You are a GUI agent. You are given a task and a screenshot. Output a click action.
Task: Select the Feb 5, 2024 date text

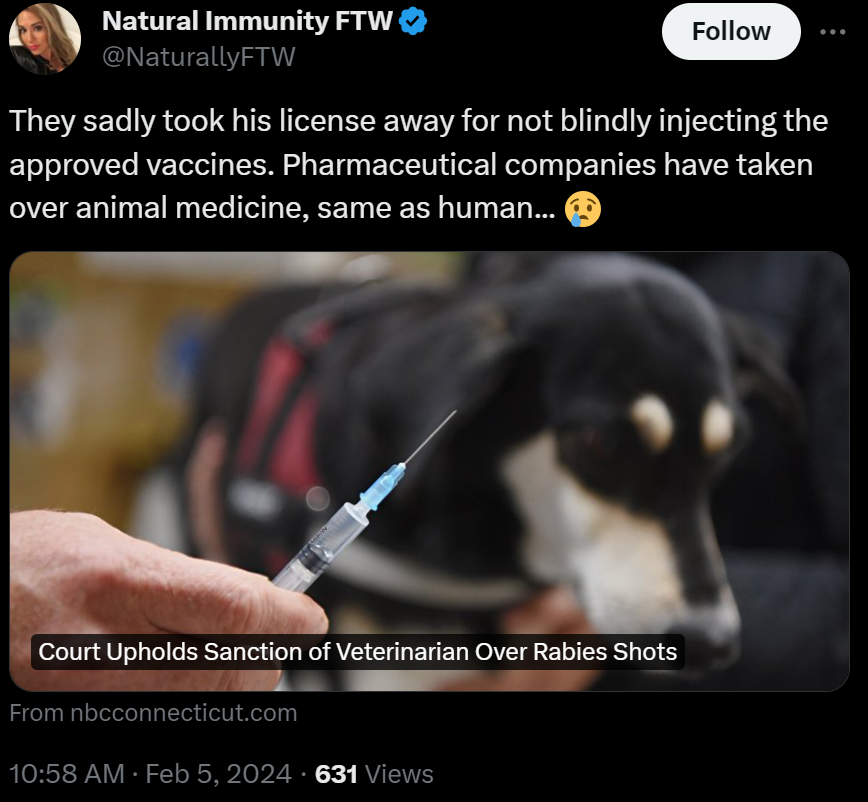pos(219,773)
